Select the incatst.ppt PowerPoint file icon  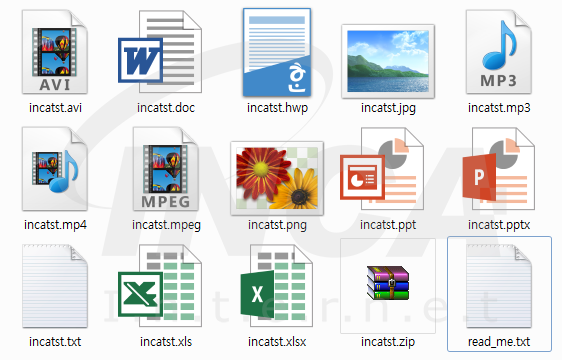pyautogui.click(x=382, y=169)
